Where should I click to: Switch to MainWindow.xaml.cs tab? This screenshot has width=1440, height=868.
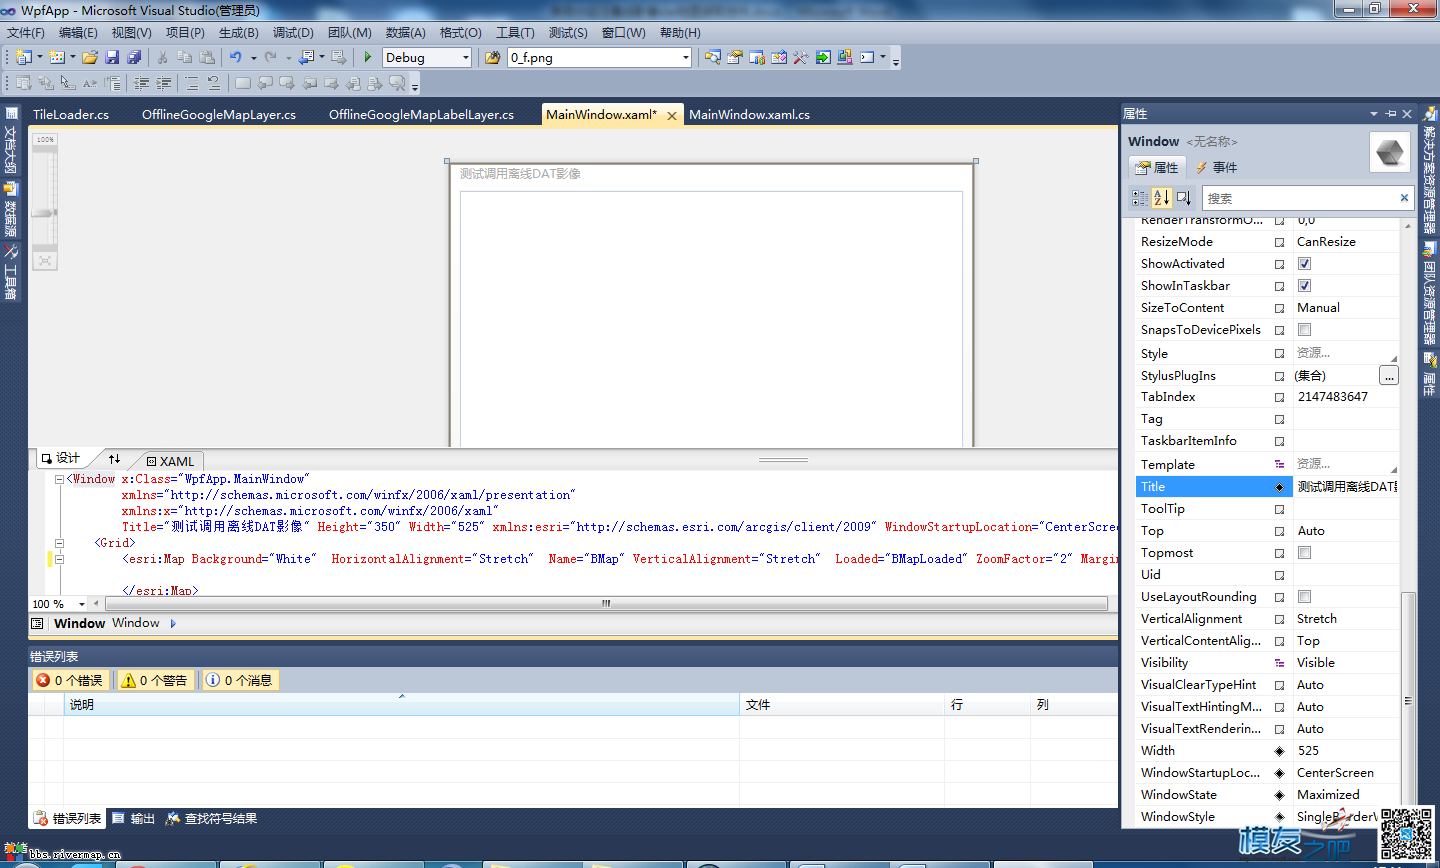tap(749, 115)
